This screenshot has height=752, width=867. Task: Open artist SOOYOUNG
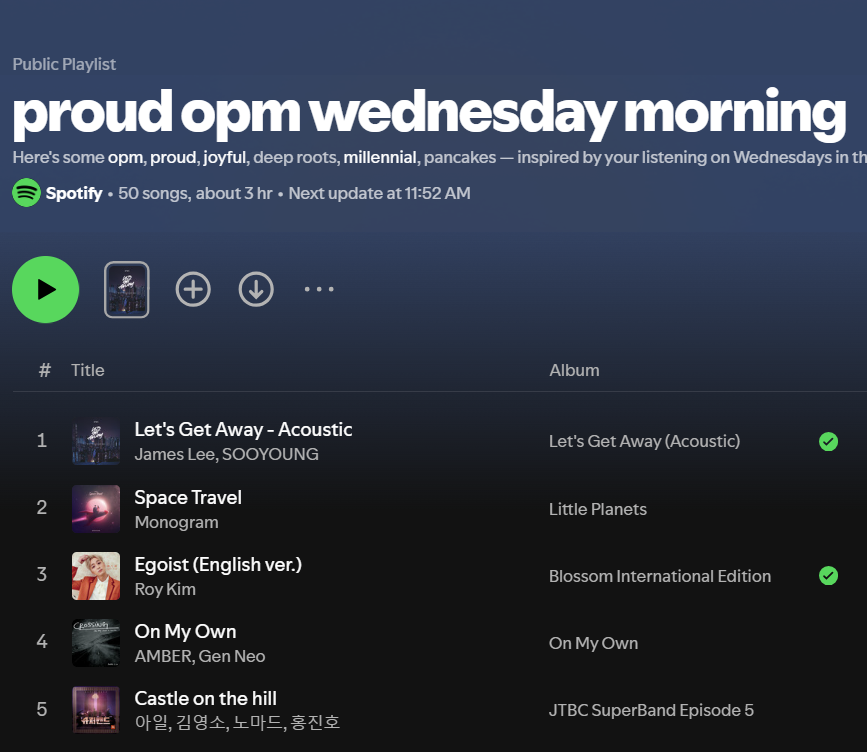coord(270,454)
